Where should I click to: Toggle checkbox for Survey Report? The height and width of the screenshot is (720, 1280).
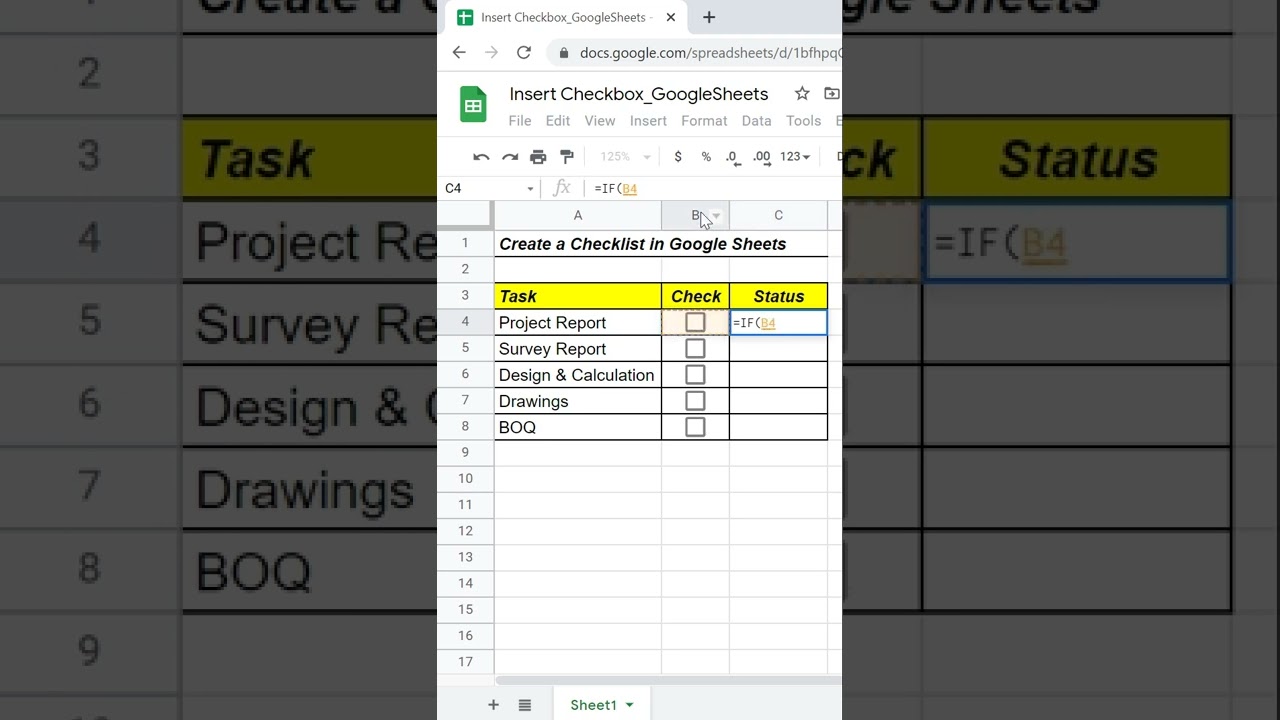(x=695, y=348)
